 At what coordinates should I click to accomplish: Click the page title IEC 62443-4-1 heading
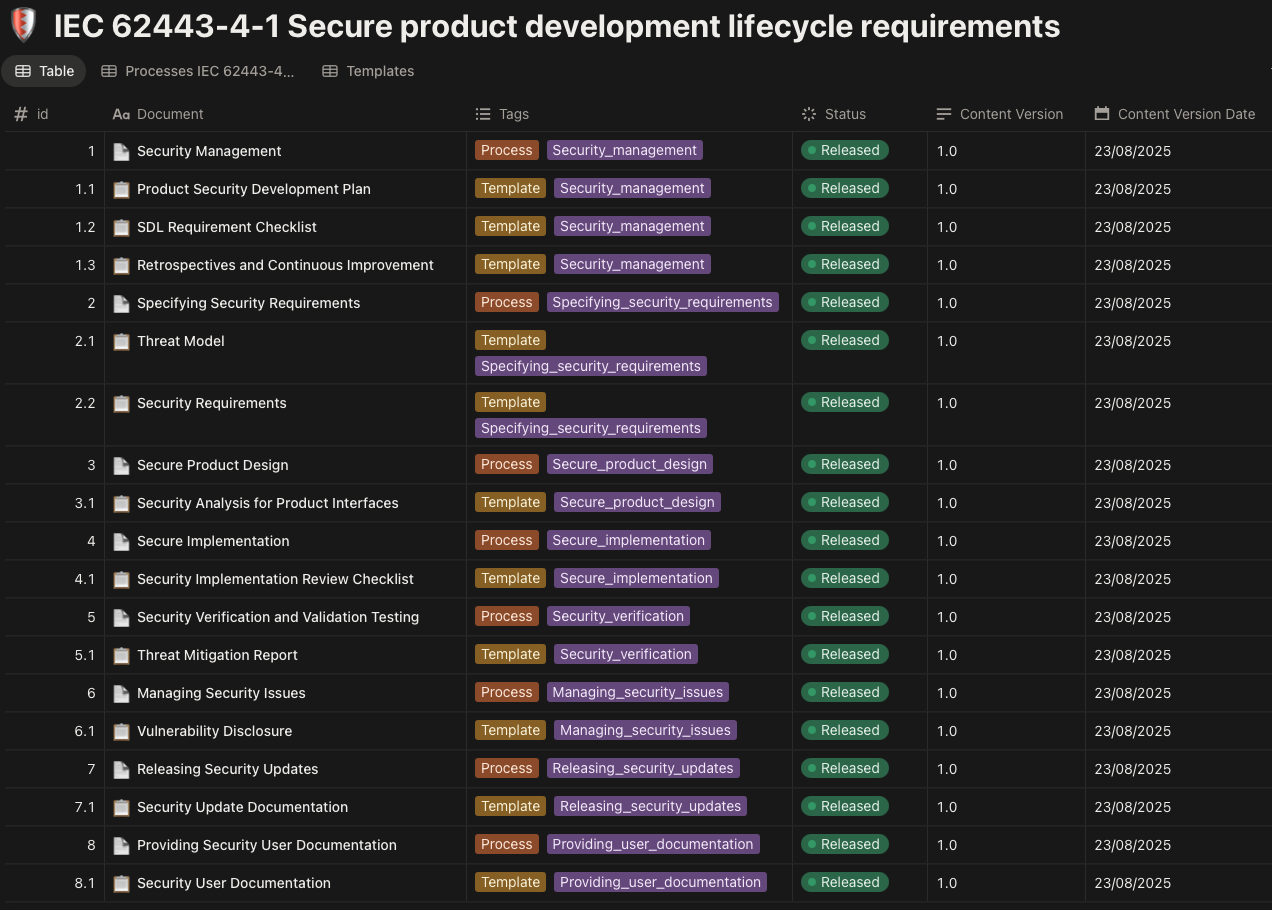[x=557, y=26]
